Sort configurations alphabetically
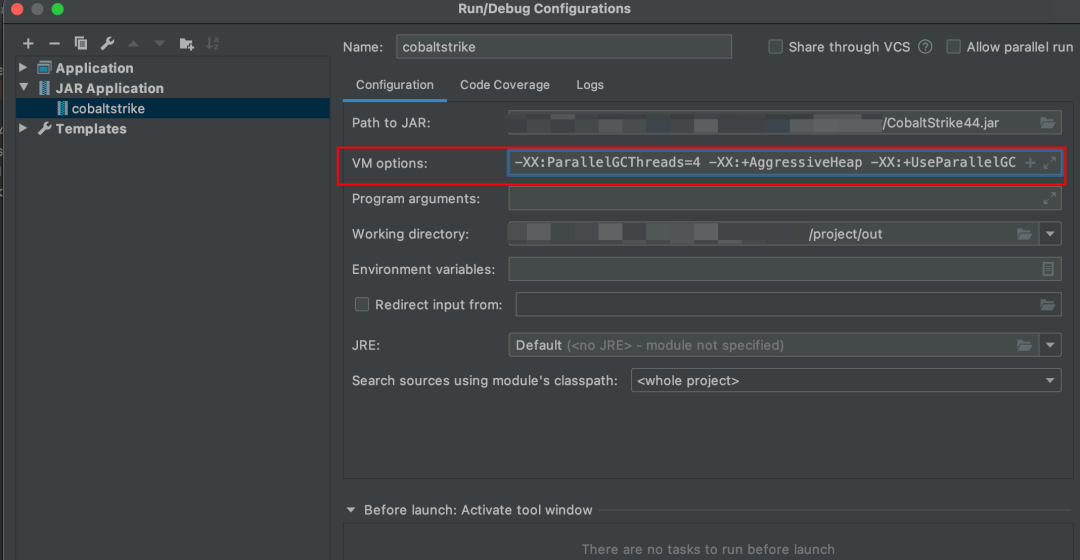This screenshot has width=1080, height=560. click(213, 43)
